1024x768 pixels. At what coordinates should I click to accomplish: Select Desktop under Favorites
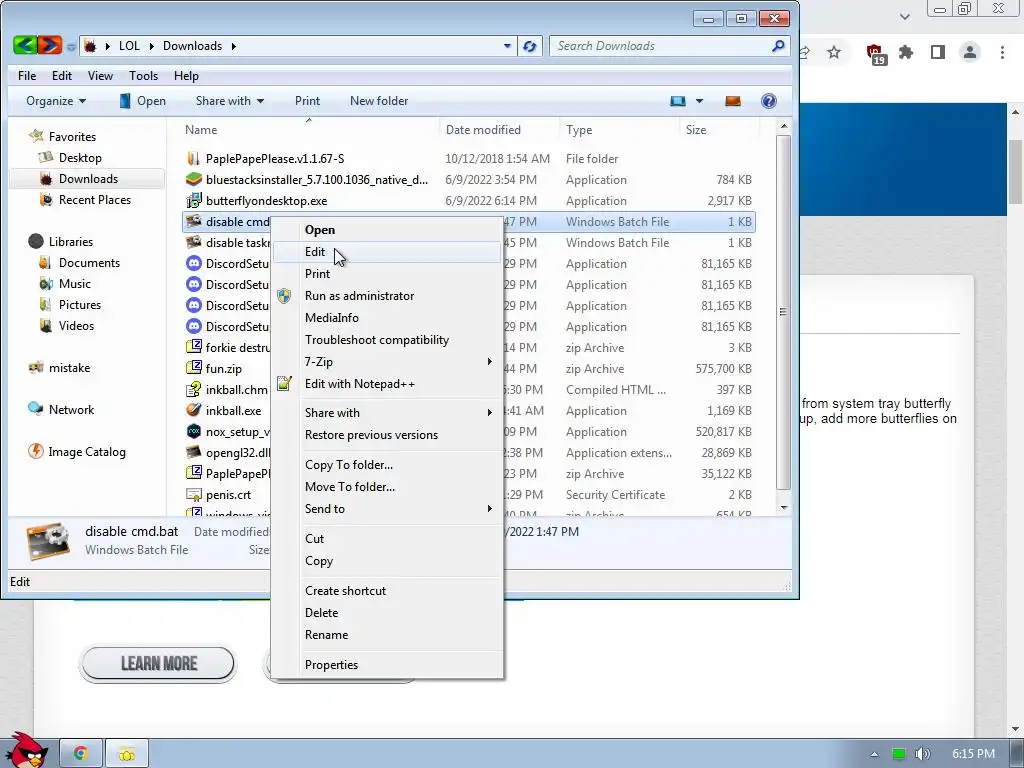pyautogui.click(x=80, y=157)
